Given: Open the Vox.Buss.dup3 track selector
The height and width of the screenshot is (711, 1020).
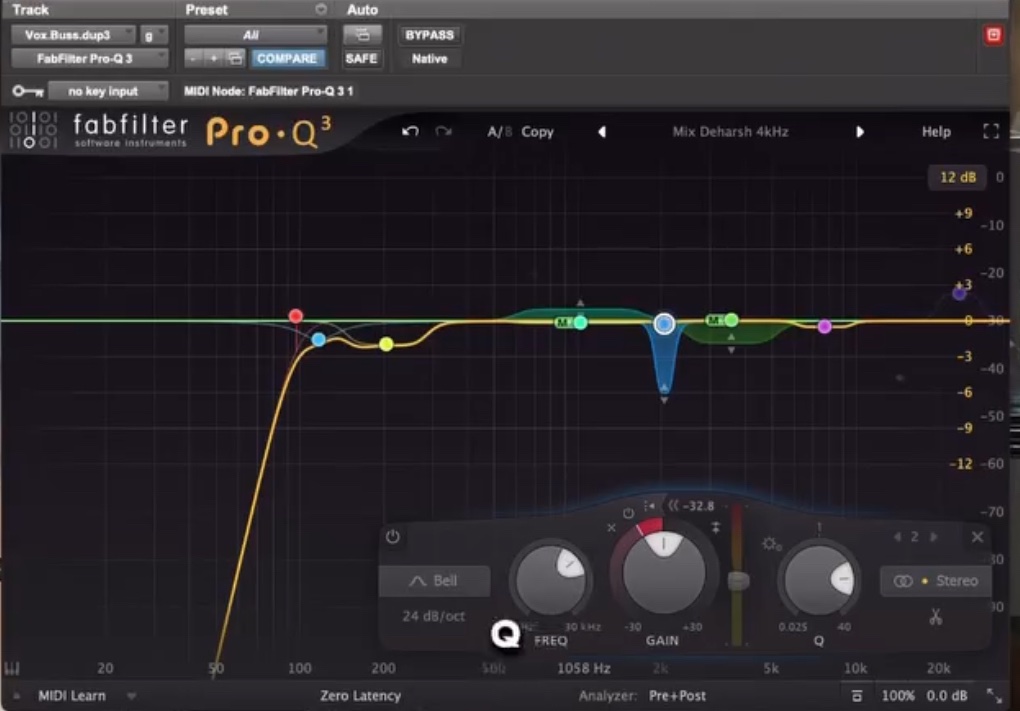Looking at the screenshot, I should pyautogui.click(x=73, y=34).
